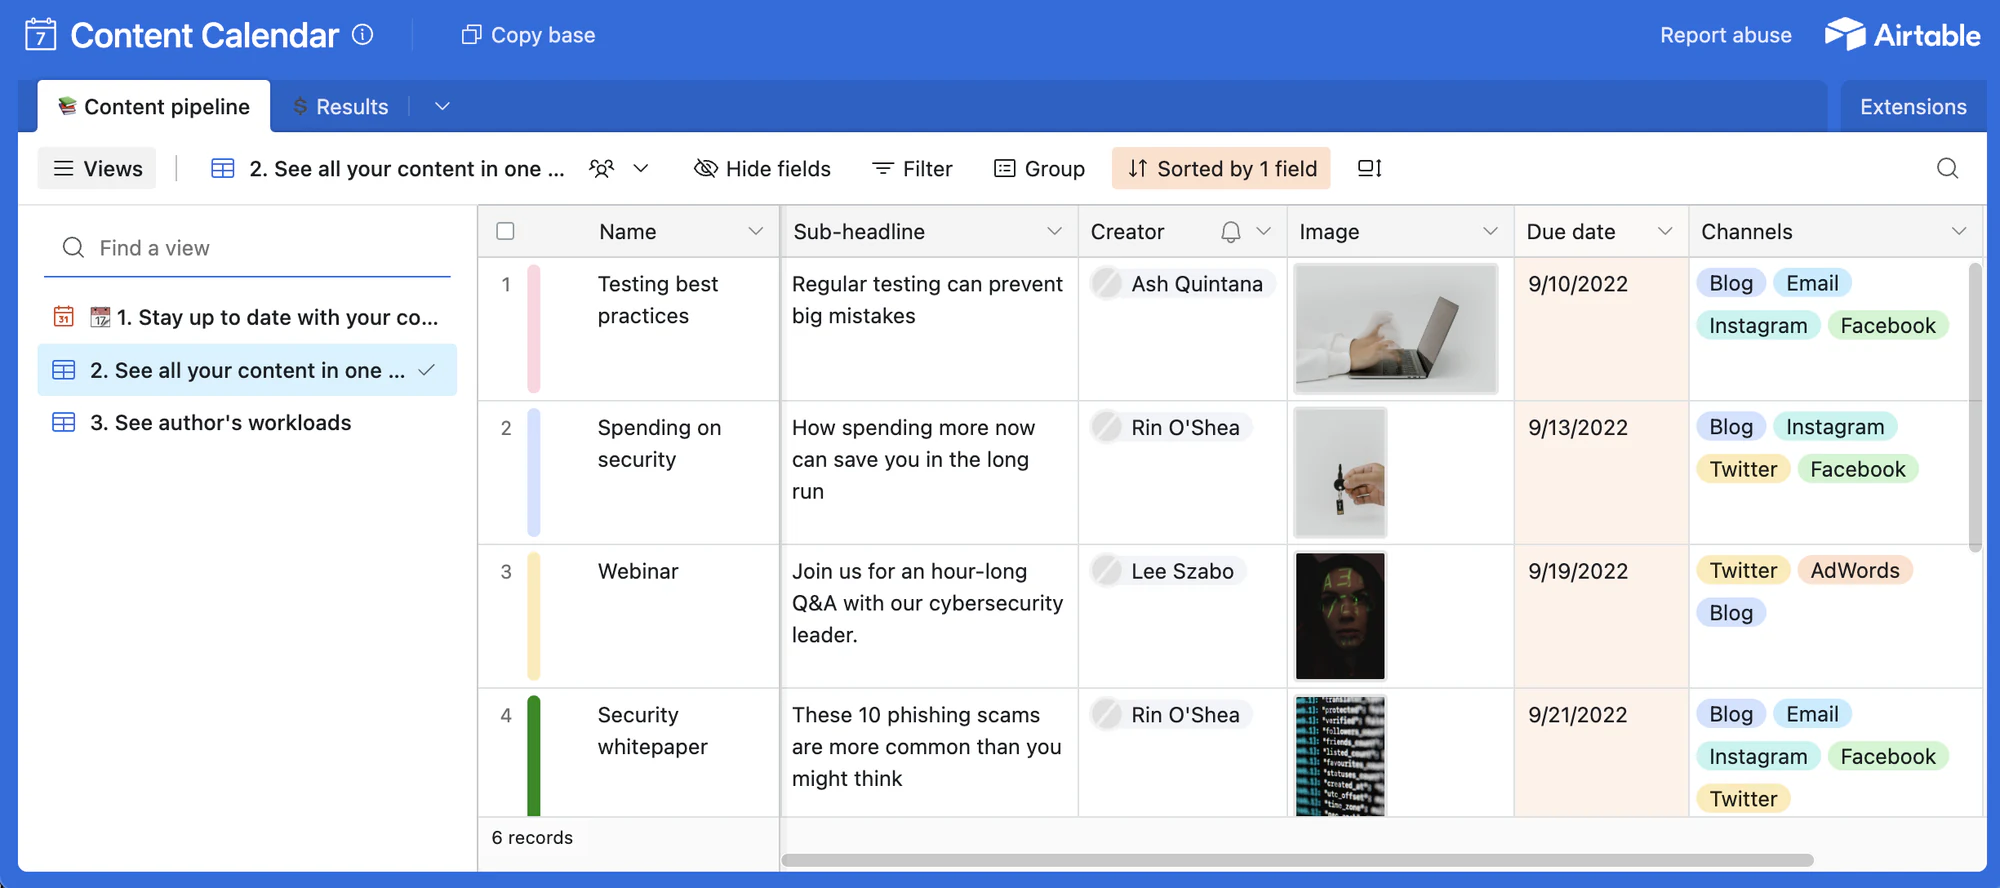This screenshot has height=888, width=2000.
Task: Click the base info icon beside Content Calendar
Action: pos(363,35)
